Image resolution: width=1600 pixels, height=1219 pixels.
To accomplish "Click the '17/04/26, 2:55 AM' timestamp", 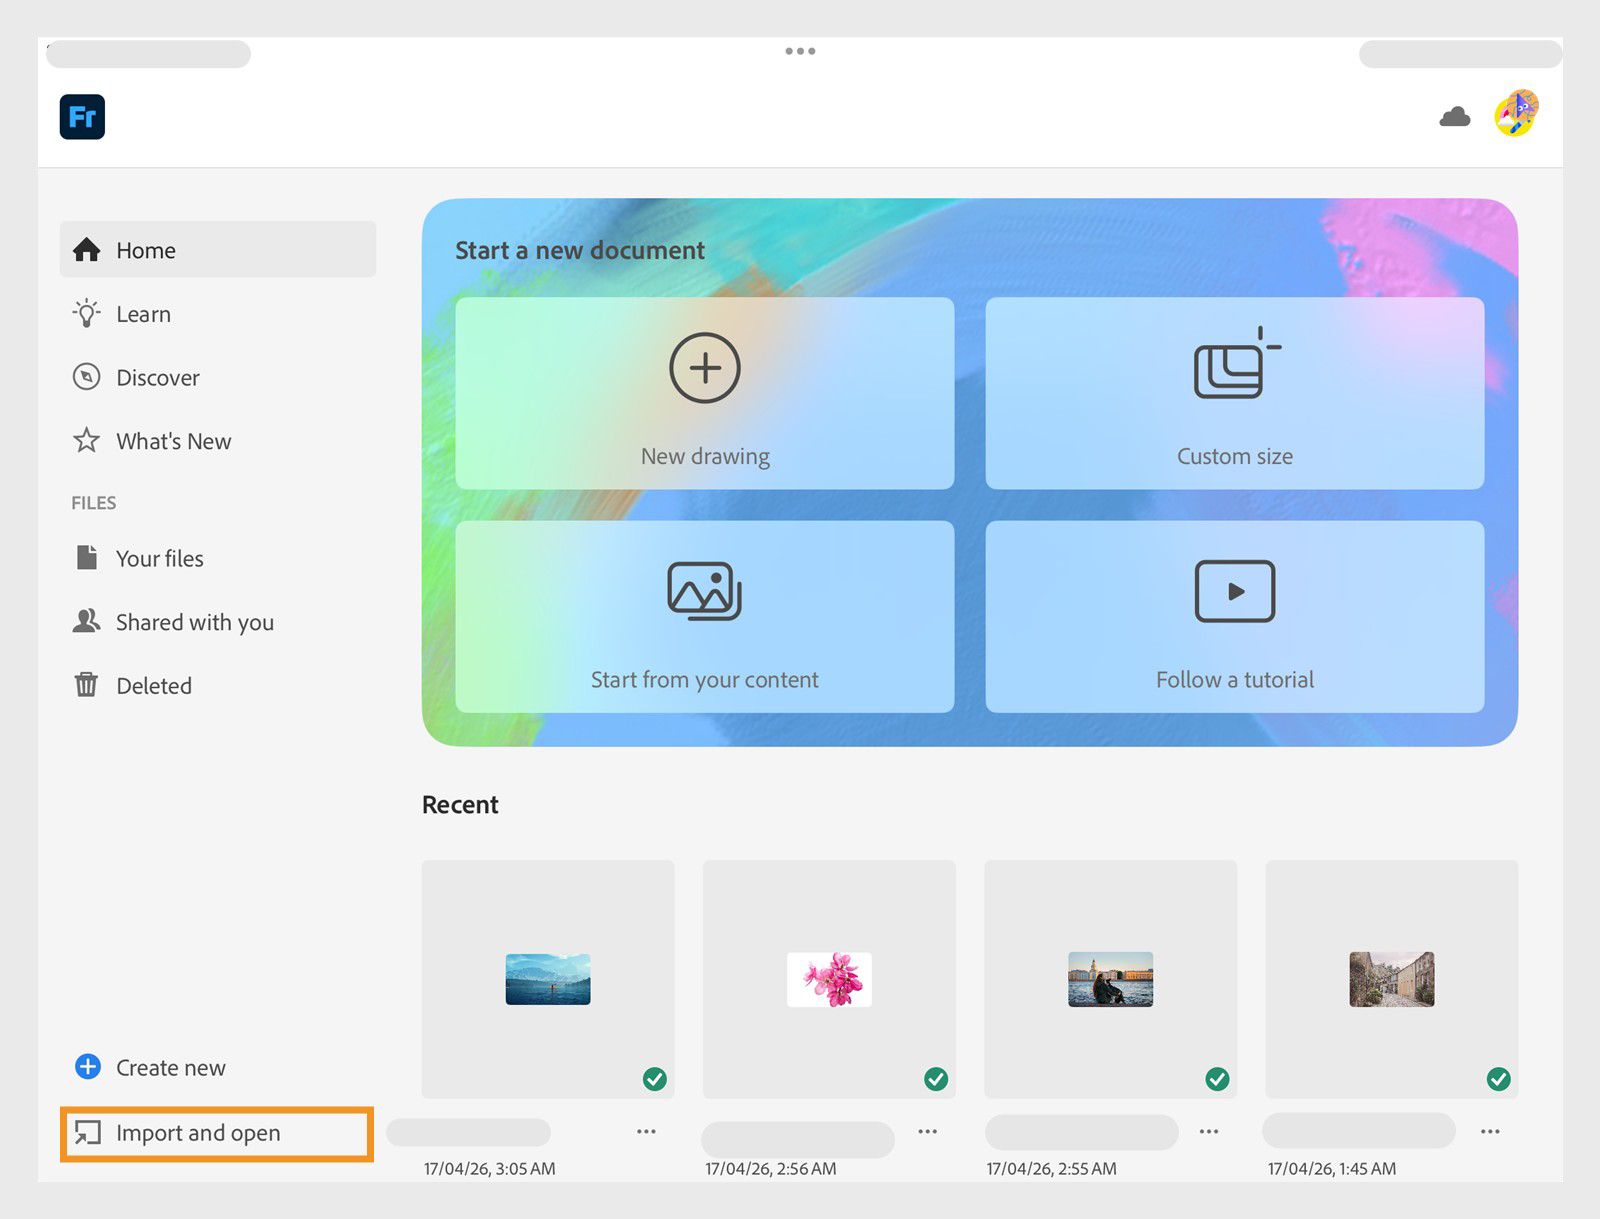I will click(1051, 1168).
